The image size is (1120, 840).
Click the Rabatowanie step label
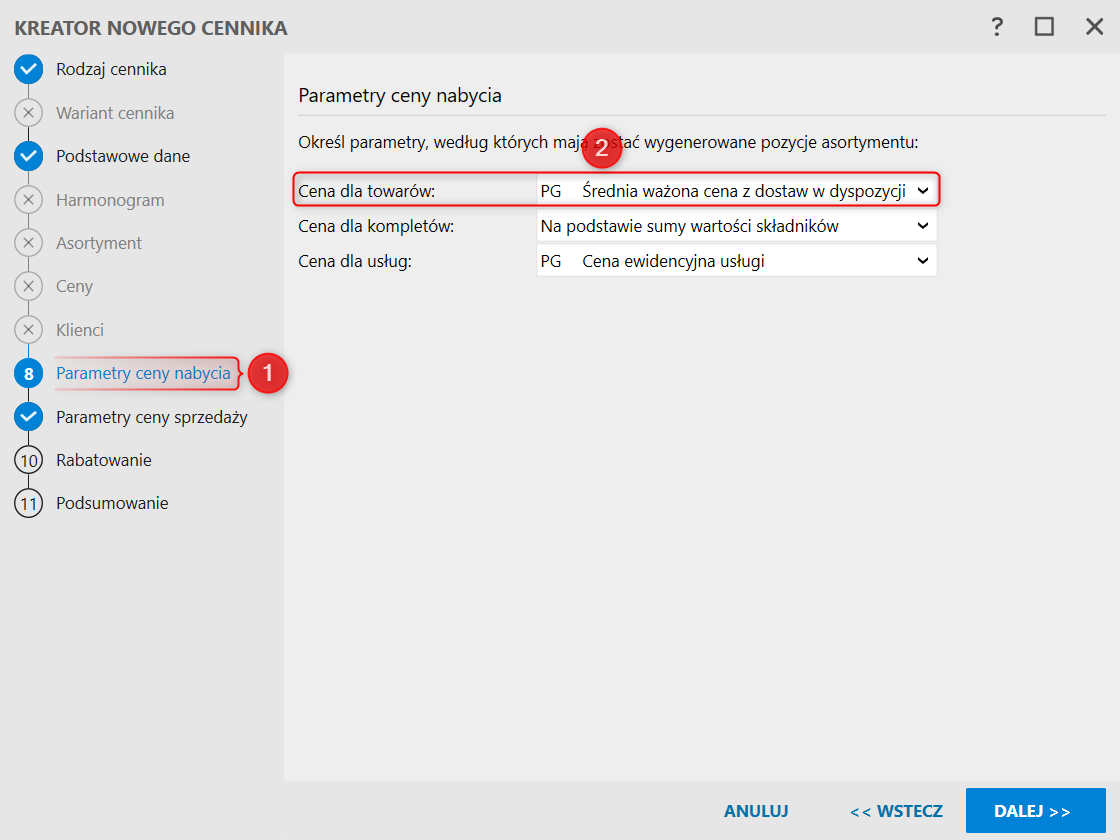[104, 460]
